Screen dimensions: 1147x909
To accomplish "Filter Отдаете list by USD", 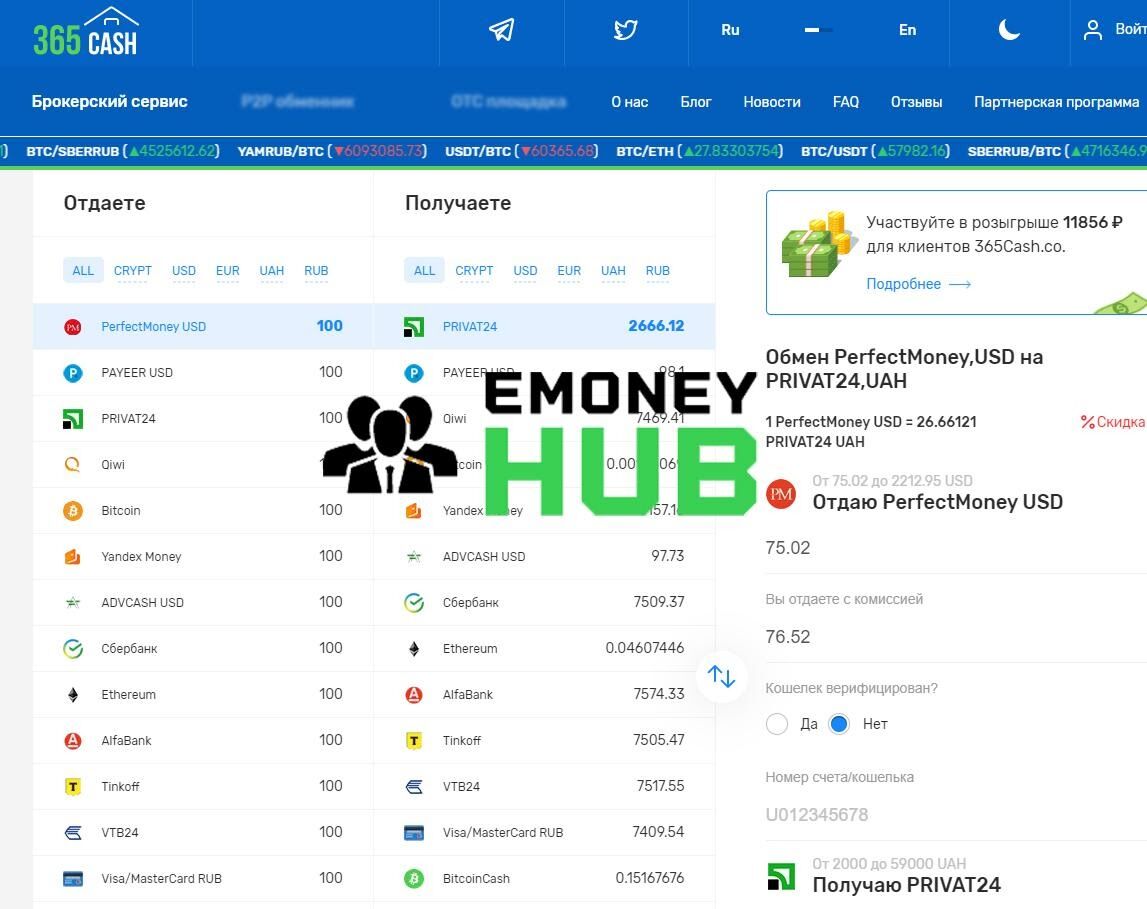I will pyautogui.click(x=184, y=271).
